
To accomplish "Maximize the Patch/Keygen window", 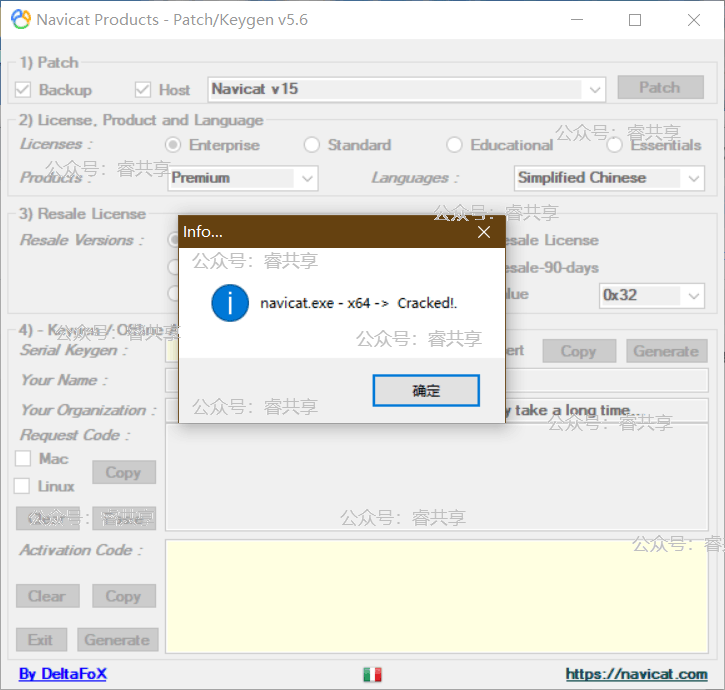I will tap(635, 20).
